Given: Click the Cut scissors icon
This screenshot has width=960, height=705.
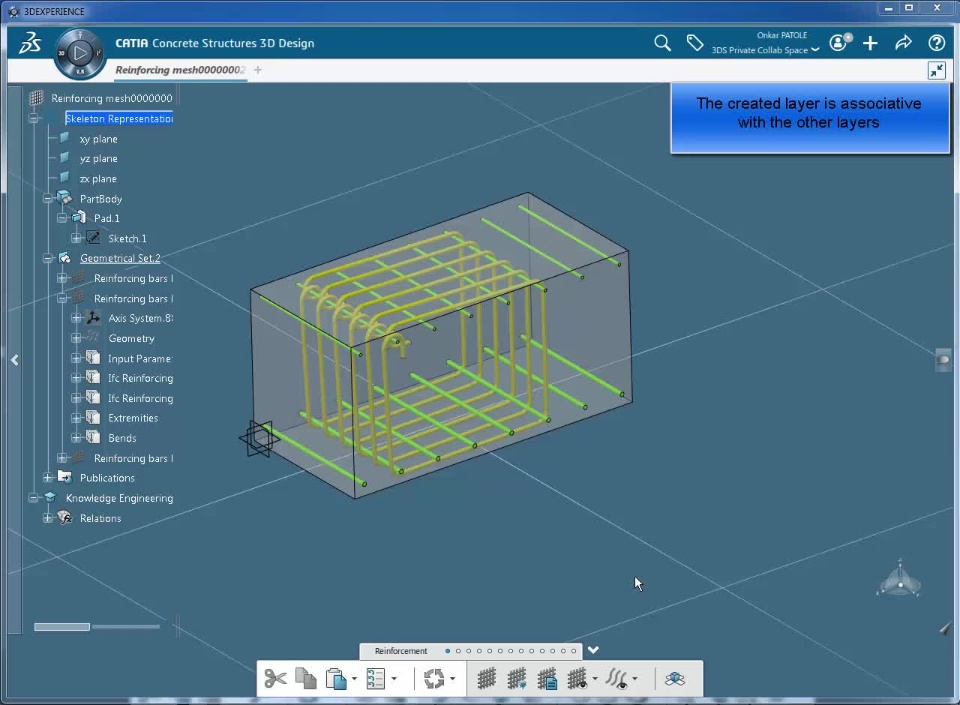Looking at the screenshot, I should (x=276, y=679).
